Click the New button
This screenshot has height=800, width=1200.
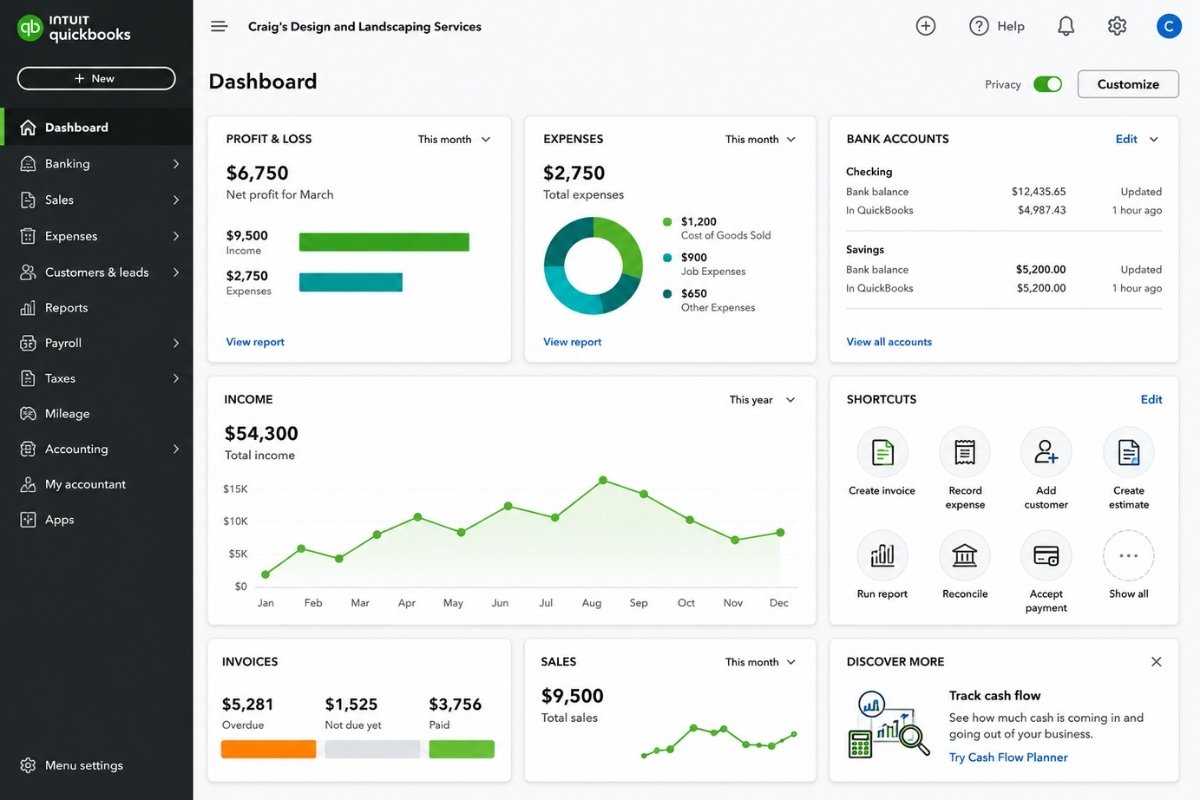96,78
